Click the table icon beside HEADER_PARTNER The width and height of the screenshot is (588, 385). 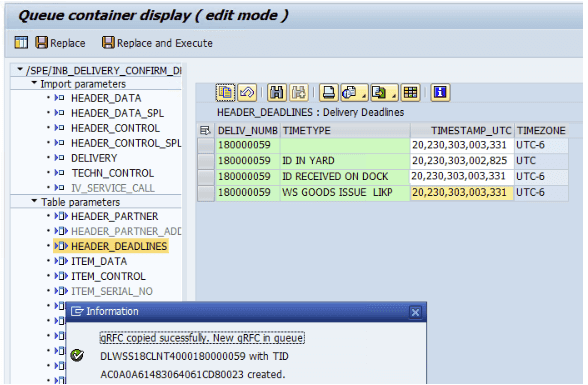pyautogui.click(x=61, y=216)
